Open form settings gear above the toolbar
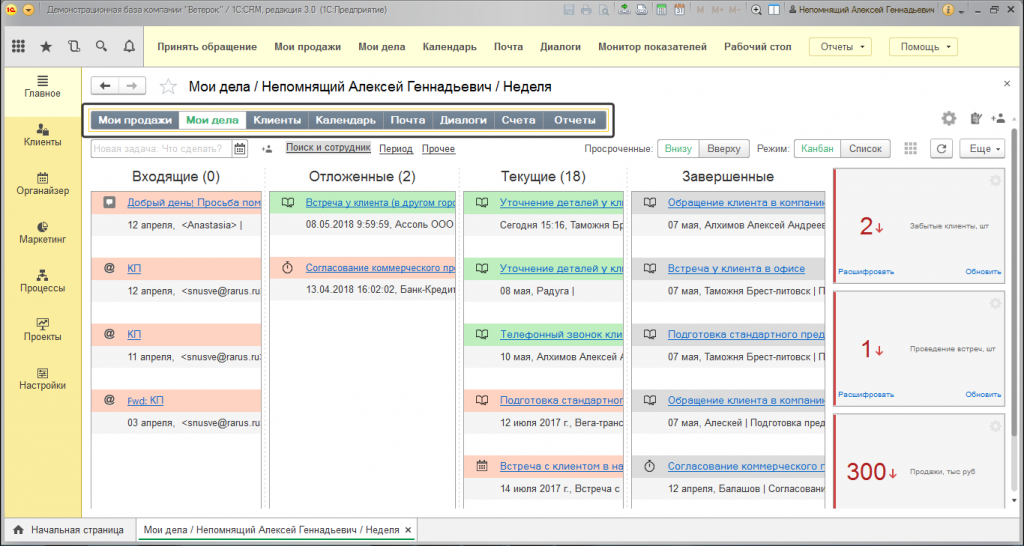 coord(948,118)
